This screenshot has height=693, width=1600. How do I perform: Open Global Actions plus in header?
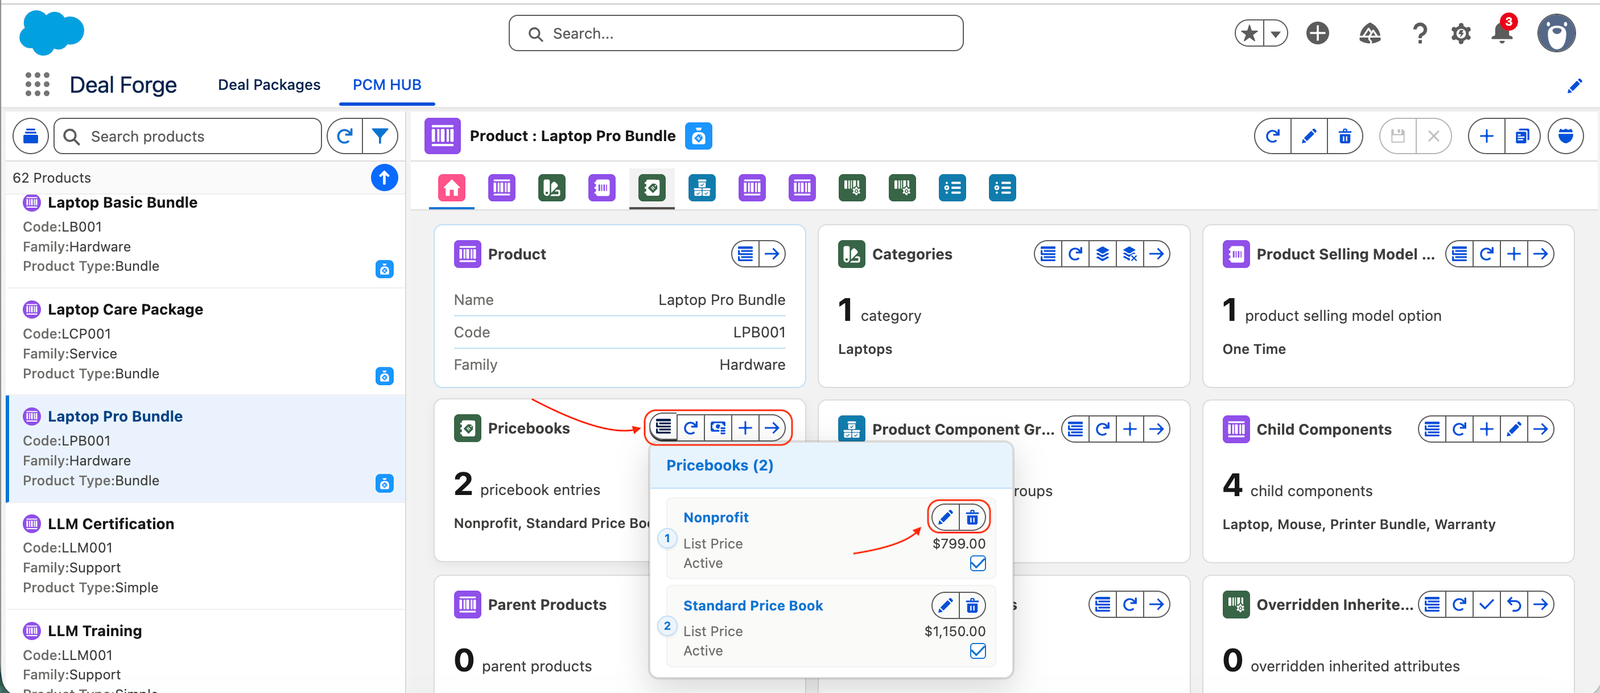click(1318, 34)
